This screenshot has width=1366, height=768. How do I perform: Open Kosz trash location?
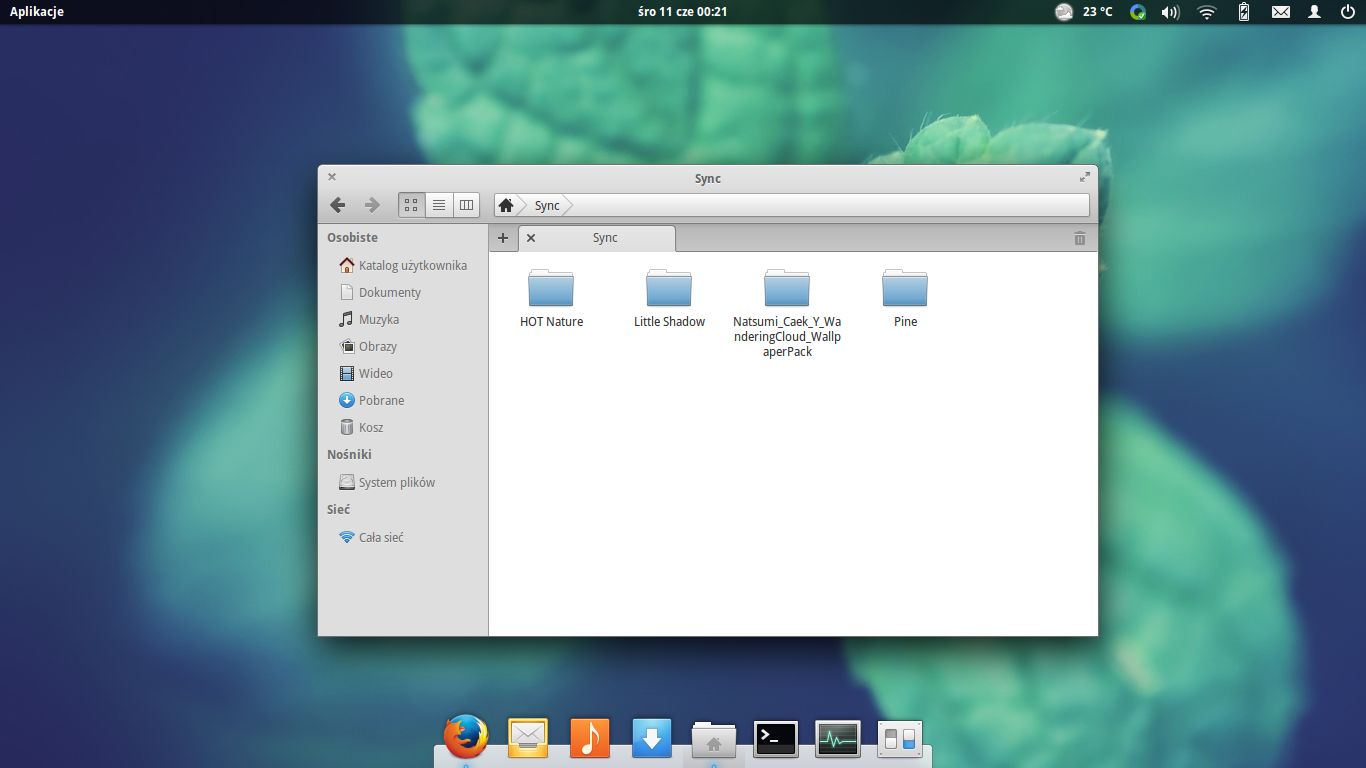coord(371,427)
